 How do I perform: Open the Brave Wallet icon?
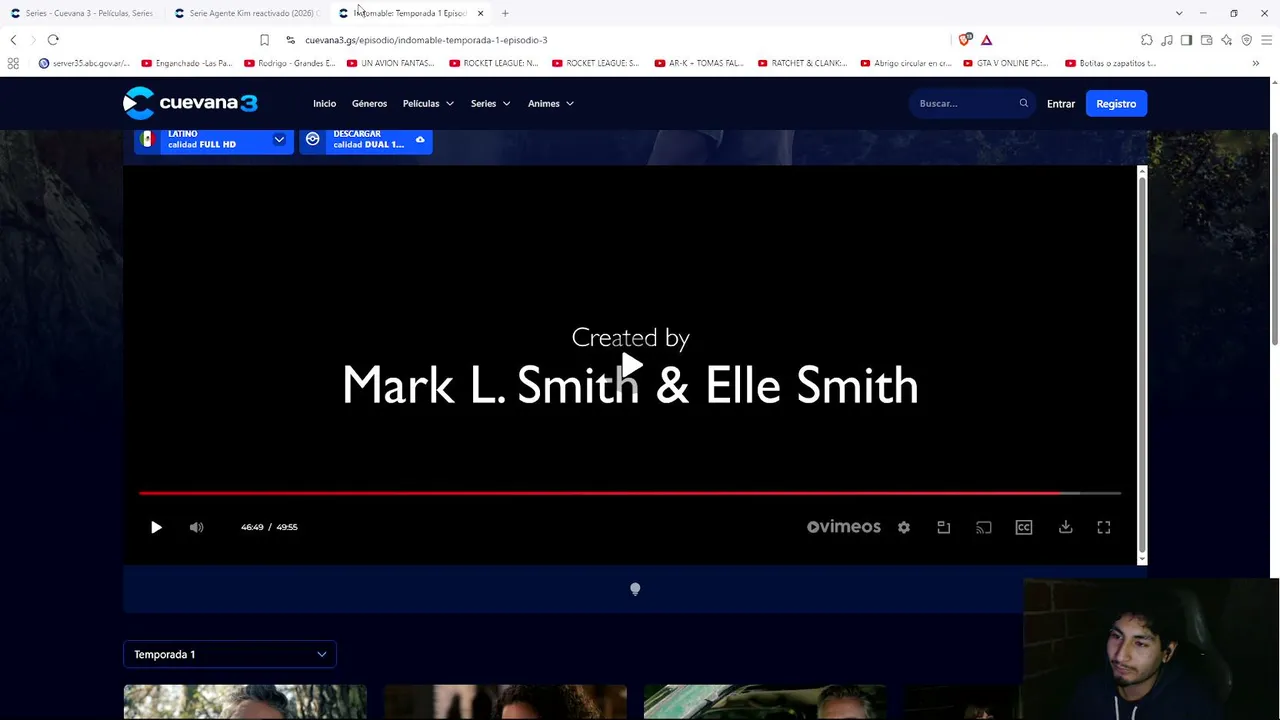click(x=1207, y=40)
